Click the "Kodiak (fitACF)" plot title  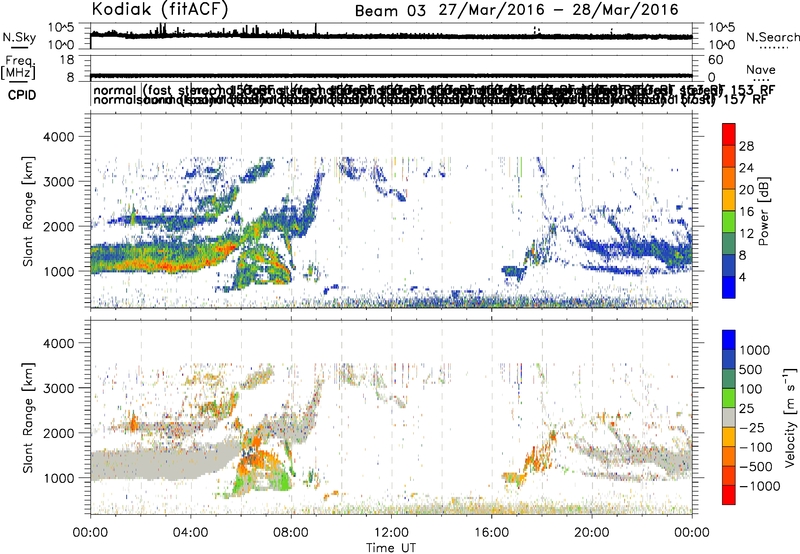click(x=160, y=10)
